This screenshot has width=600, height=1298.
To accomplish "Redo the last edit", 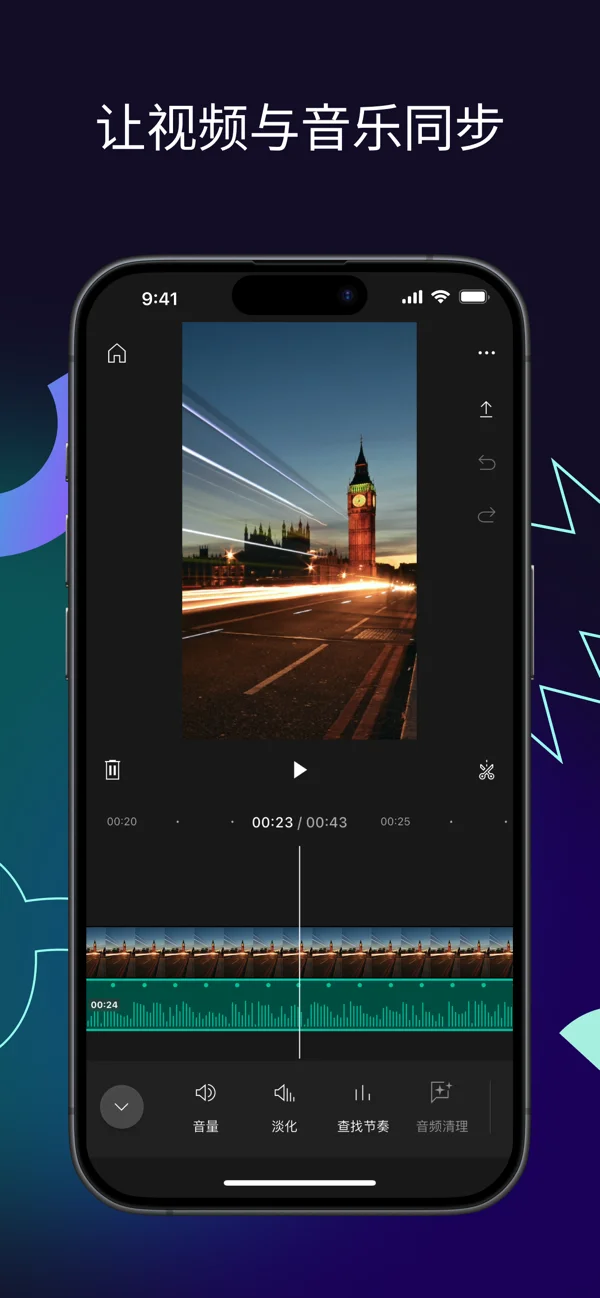I will [486, 515].
